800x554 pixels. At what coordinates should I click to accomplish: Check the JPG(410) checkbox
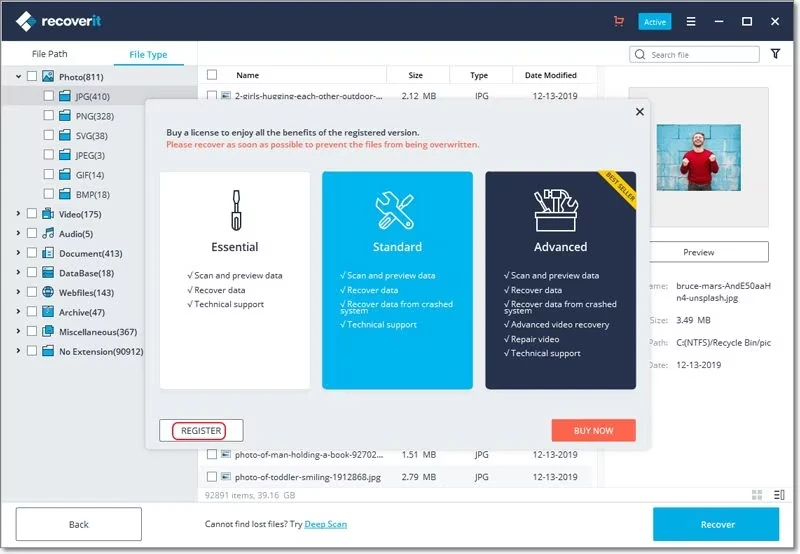[48, 95]
